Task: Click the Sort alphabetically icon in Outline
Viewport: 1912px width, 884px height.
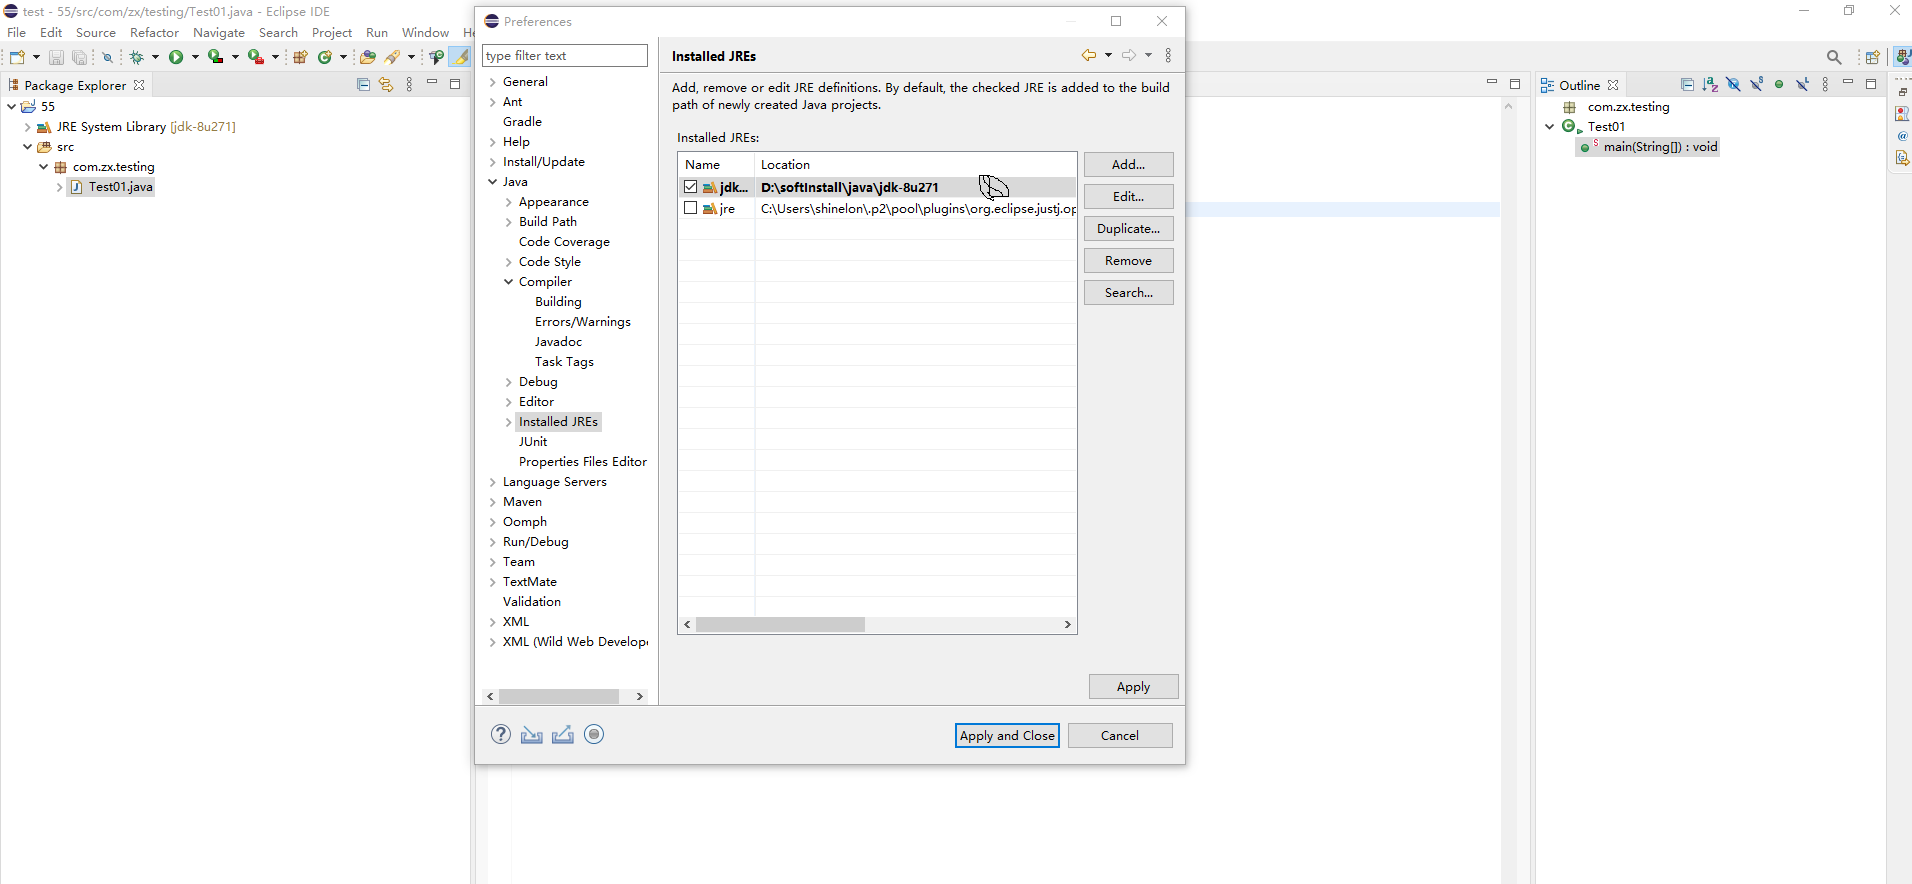Action: 1710,85
